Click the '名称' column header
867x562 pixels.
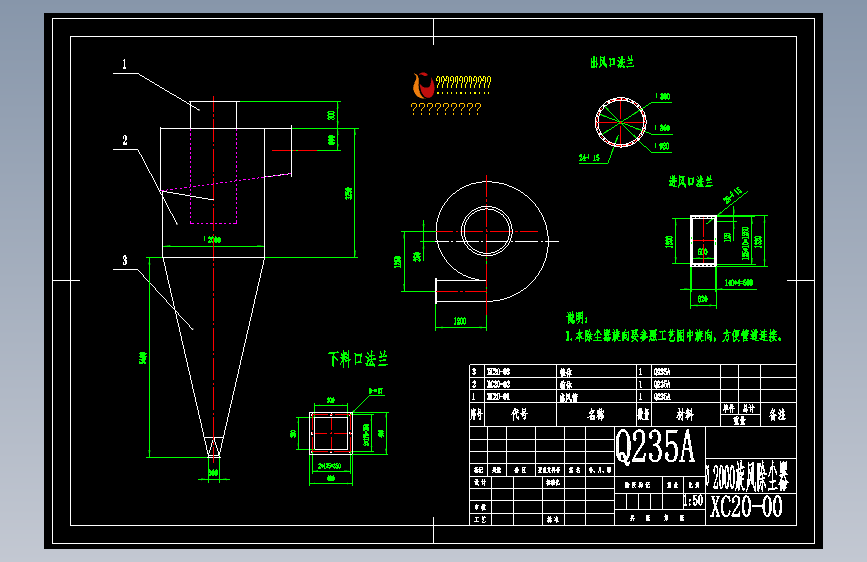[x=596, y=414]
